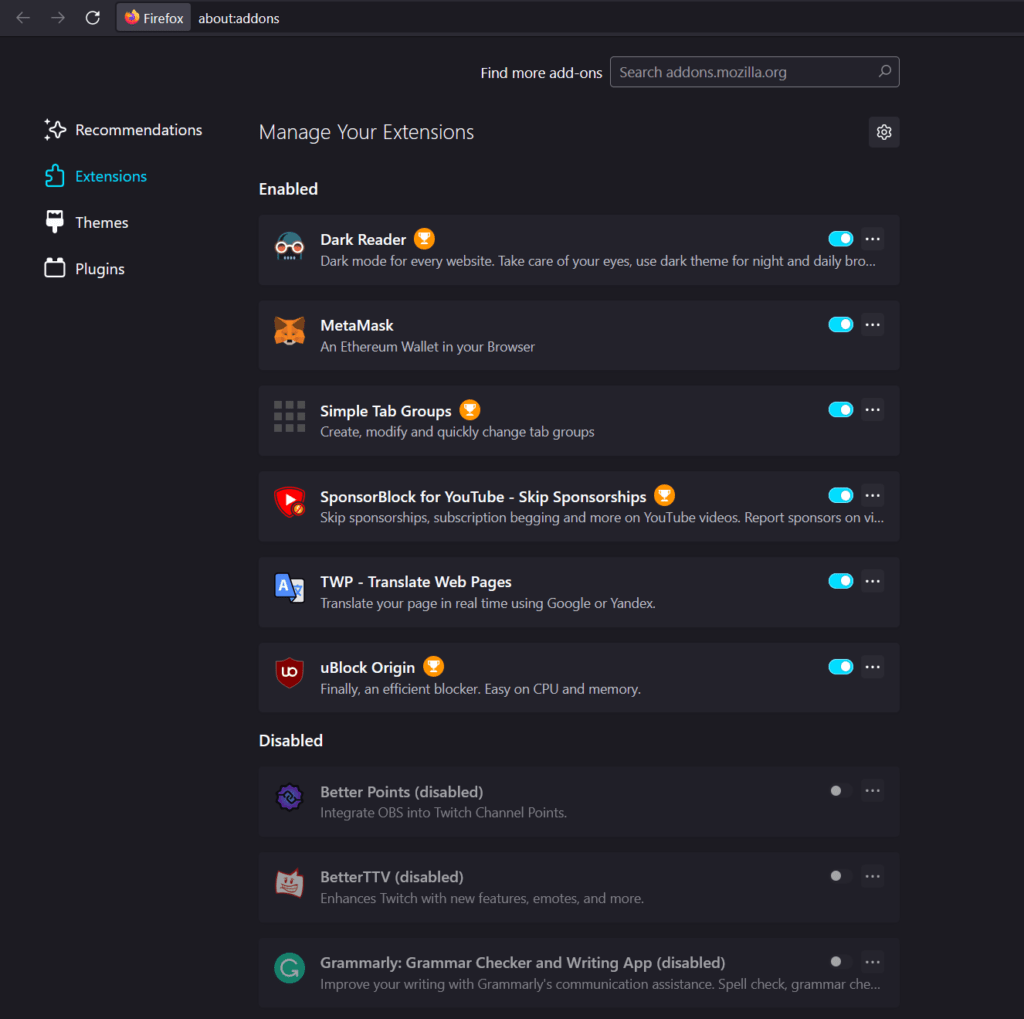This screenshot has width=1024, height=1019.
Task: Go forward with the browser forward arrow
Action: tap(57, 18)
